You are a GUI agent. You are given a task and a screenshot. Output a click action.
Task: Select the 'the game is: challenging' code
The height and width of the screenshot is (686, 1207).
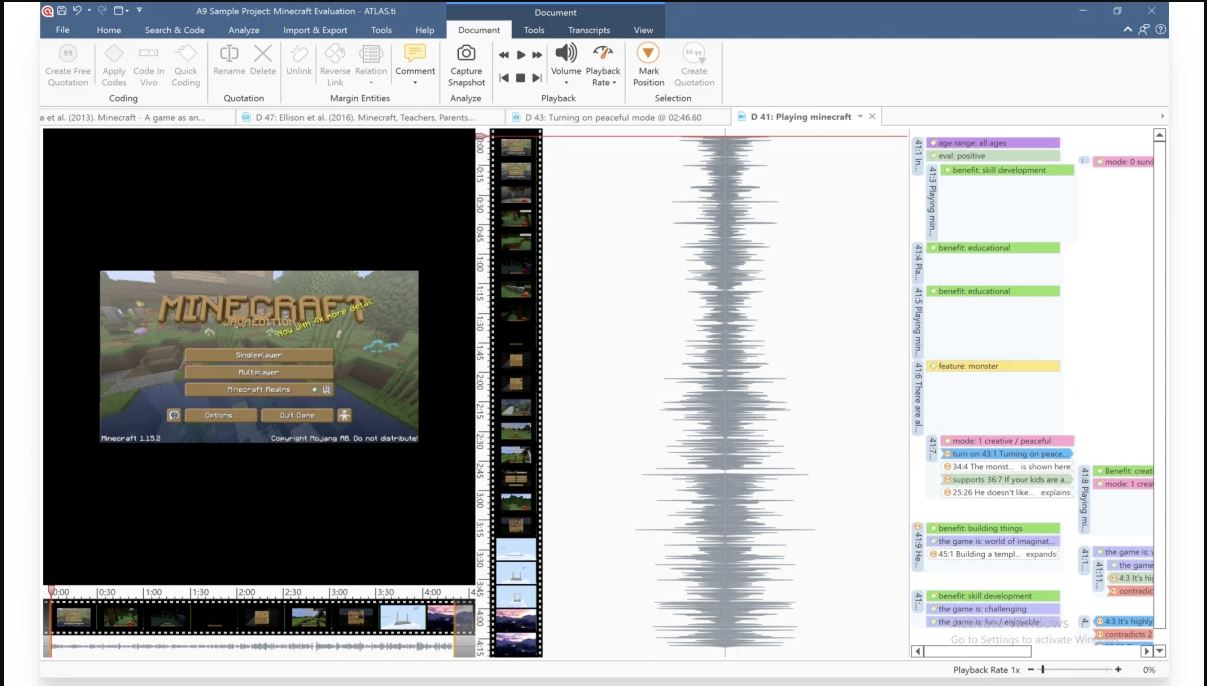(x=992, y=609)
